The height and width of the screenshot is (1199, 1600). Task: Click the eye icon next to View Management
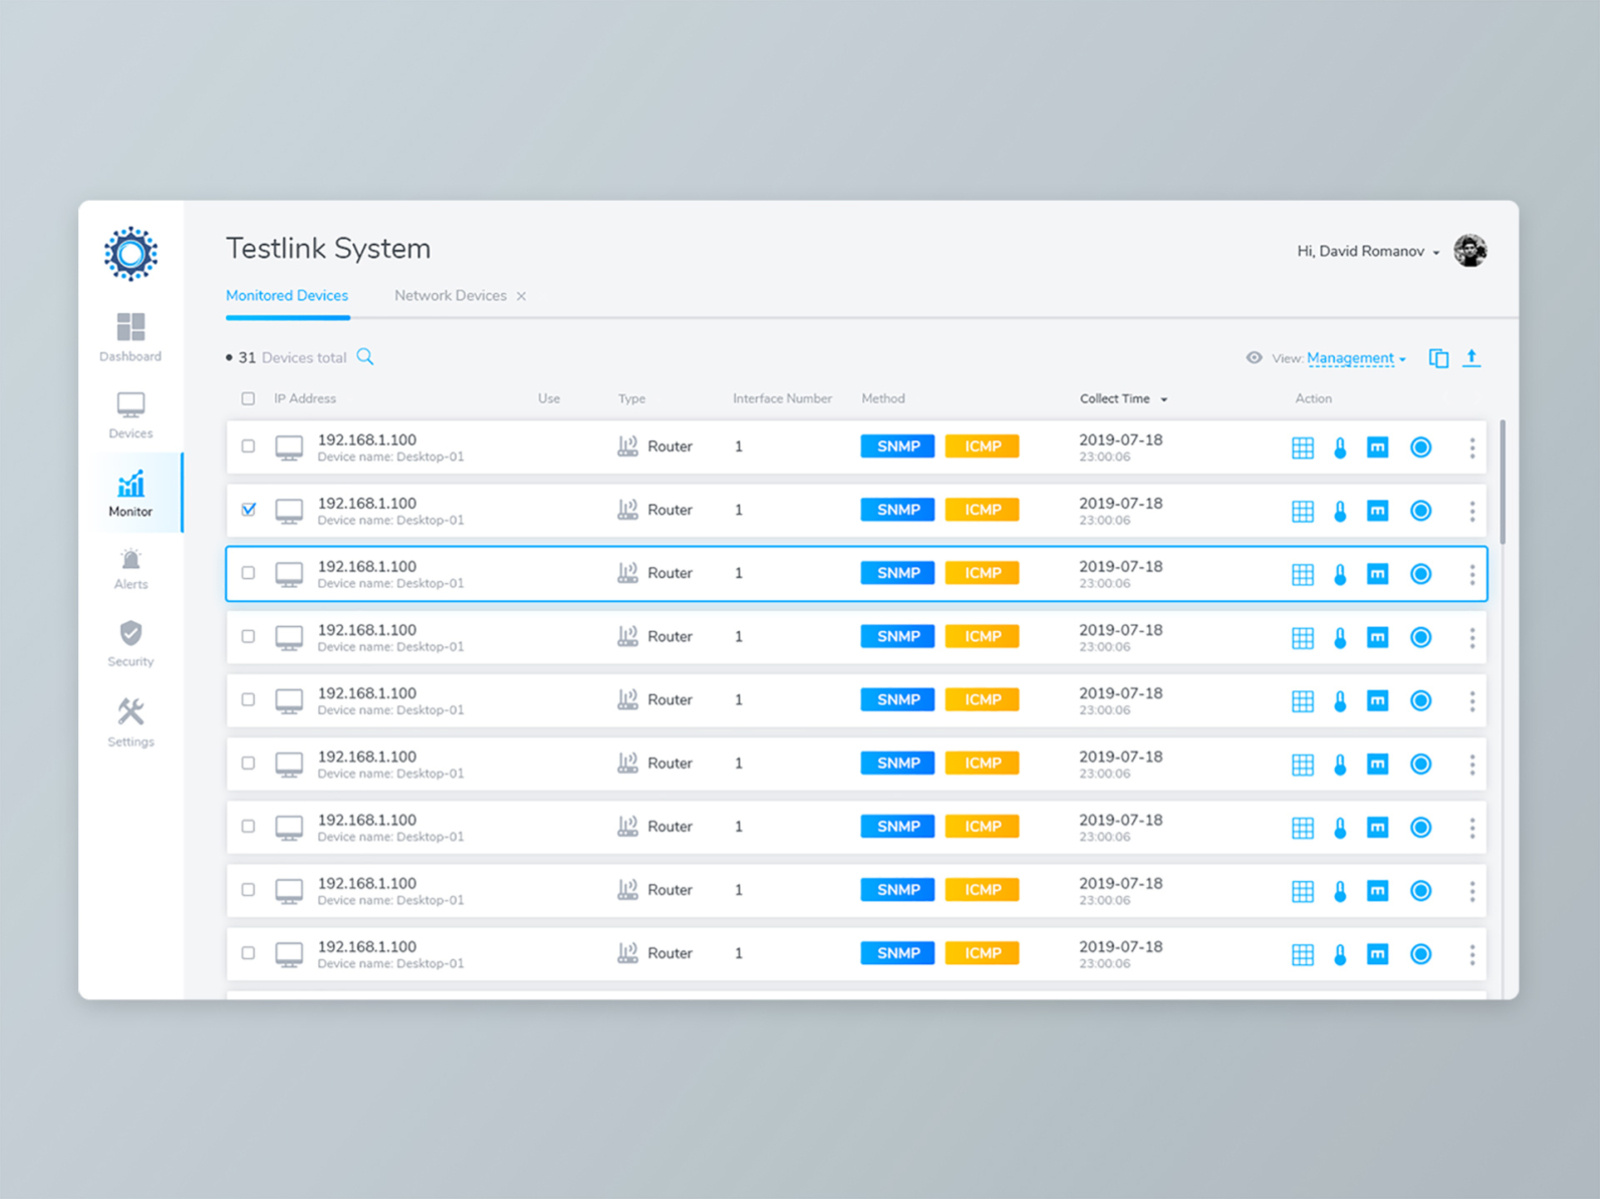click(x=1254, y=357)
